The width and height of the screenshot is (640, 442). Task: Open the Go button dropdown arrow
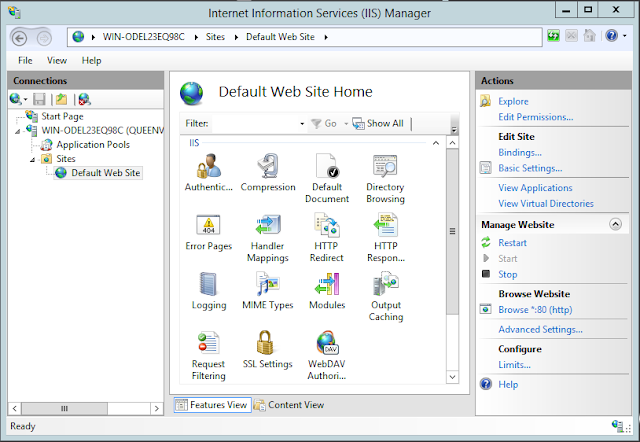346,124
